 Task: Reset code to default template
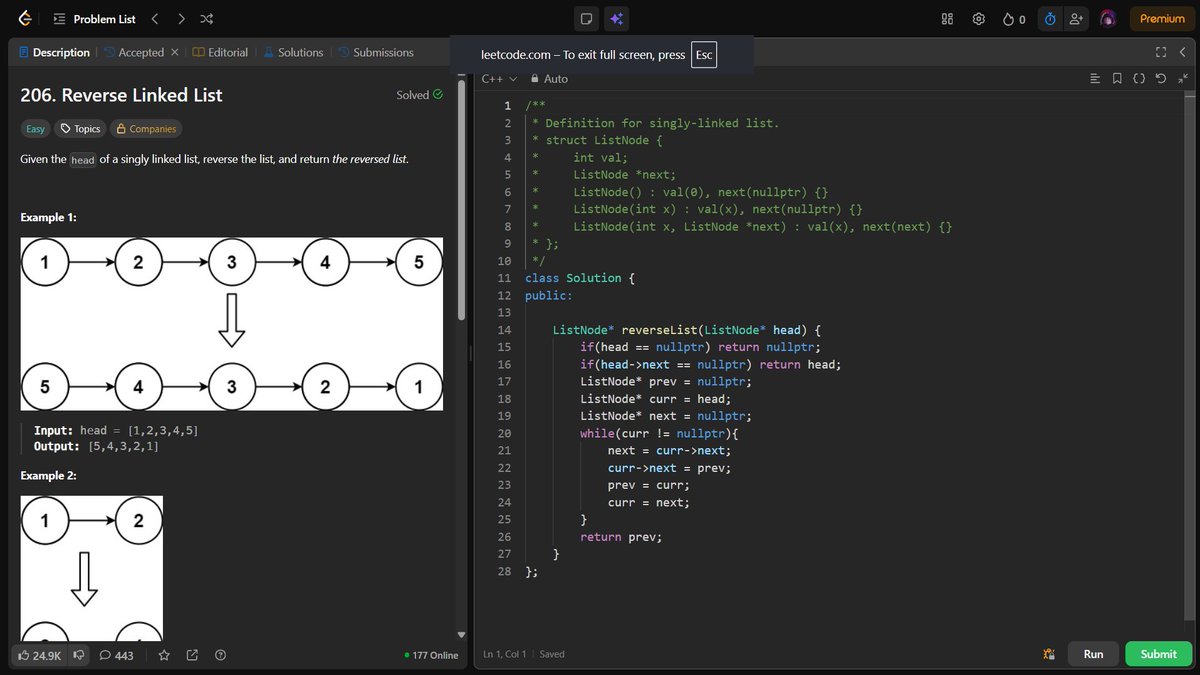pos(1161,79)
